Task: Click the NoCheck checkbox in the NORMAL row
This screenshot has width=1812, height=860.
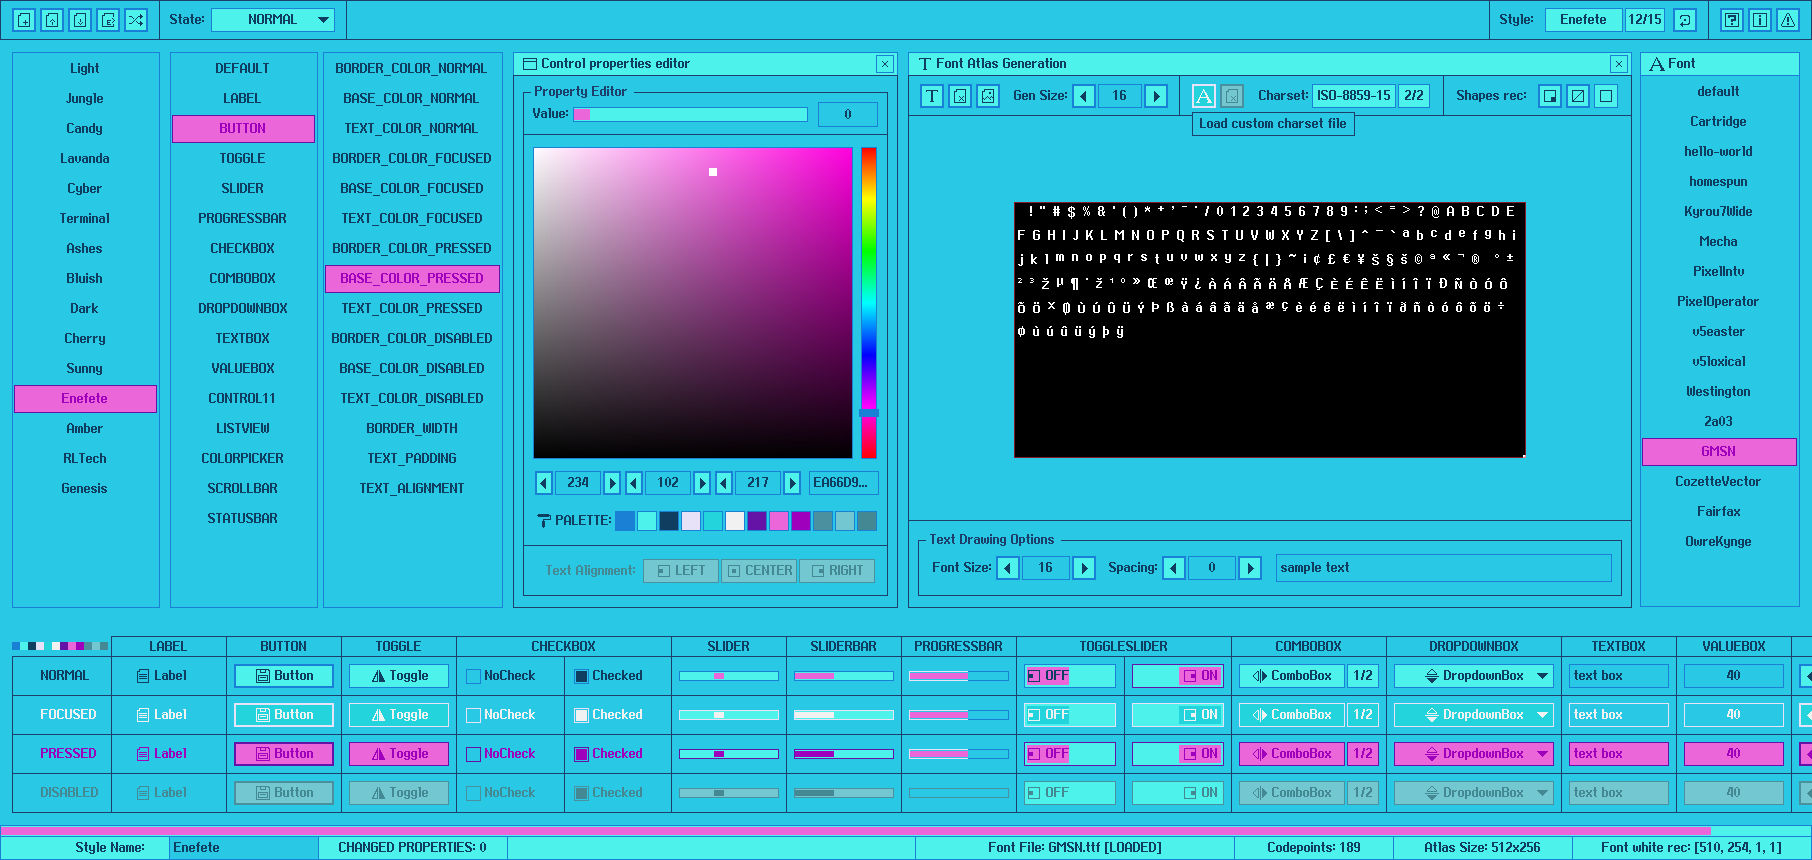Action: pyautogui.click(x=474, y=677)
